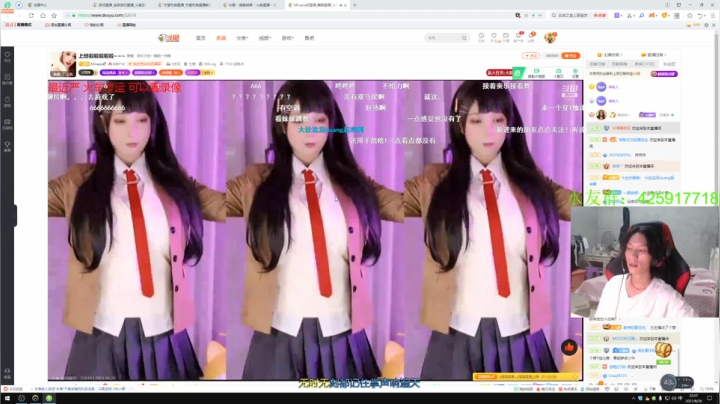The width and height of the screenshot is (720, 404).
Task: Click the magnifier icon in site search
Action: click(x=464, y=38)
